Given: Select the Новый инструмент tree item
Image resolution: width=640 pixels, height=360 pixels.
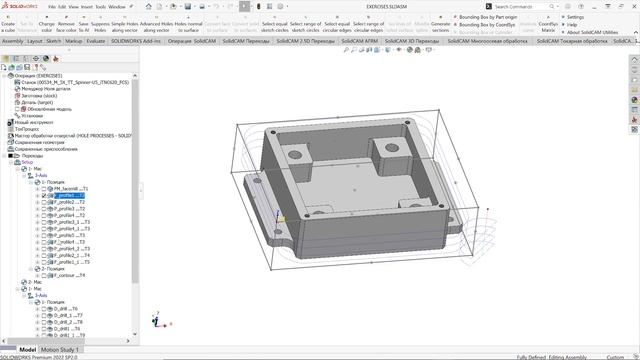Looking at the screenshot, I should pos(30,122).
